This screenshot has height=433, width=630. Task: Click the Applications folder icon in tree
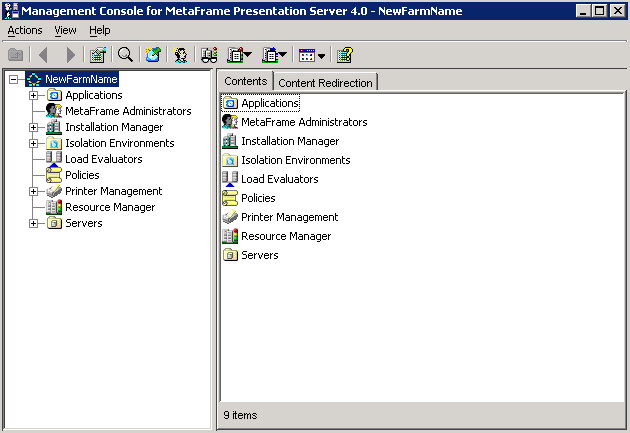54,95
